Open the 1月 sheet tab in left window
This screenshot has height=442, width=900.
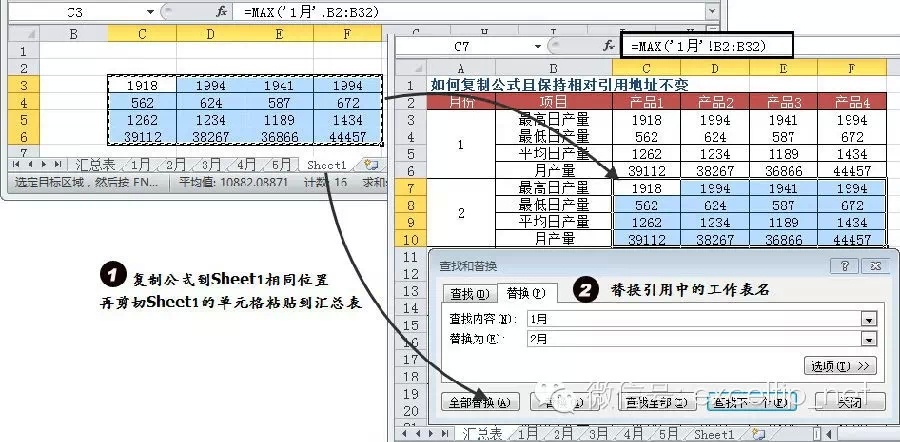click(x=139, y=165)
